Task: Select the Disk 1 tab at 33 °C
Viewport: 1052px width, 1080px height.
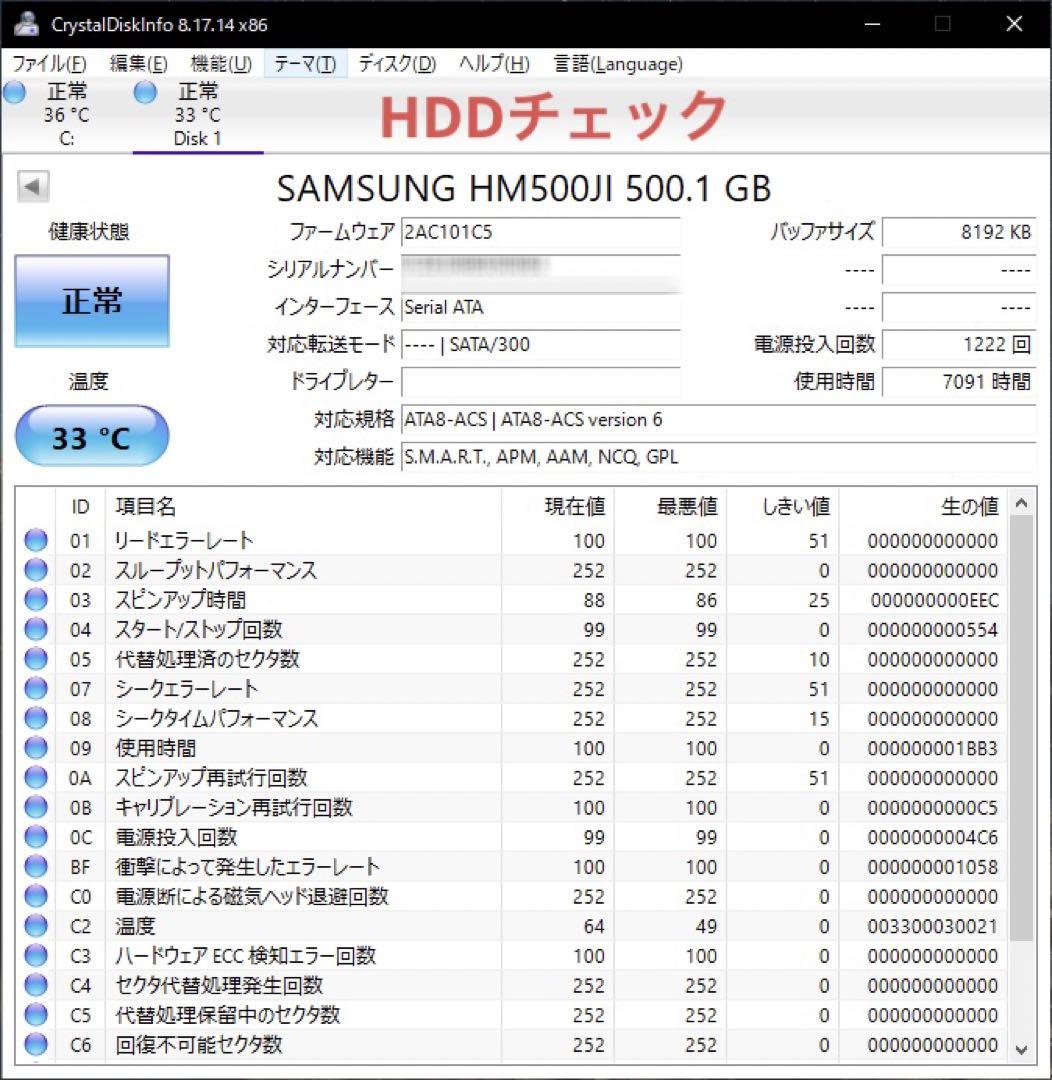Action: pyautogui.click(x=198, y=115)
